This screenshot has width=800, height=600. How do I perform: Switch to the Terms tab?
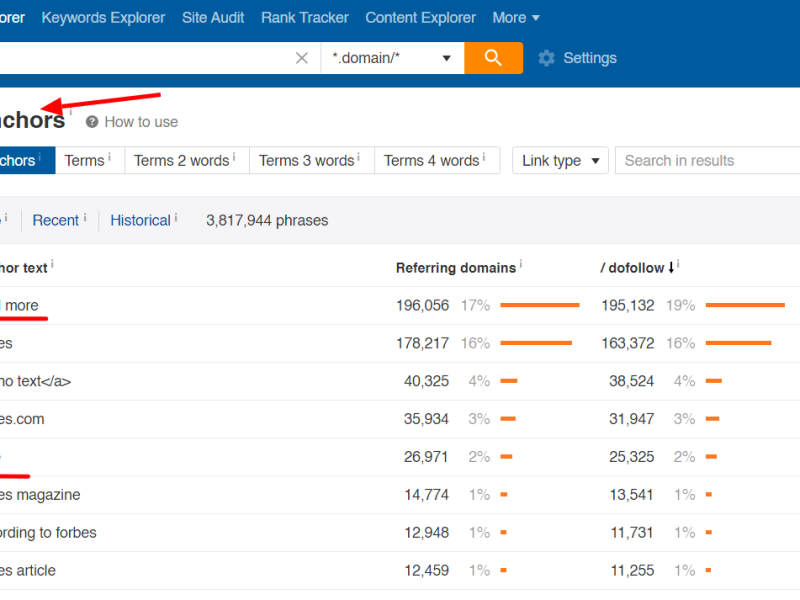[85, 161]
